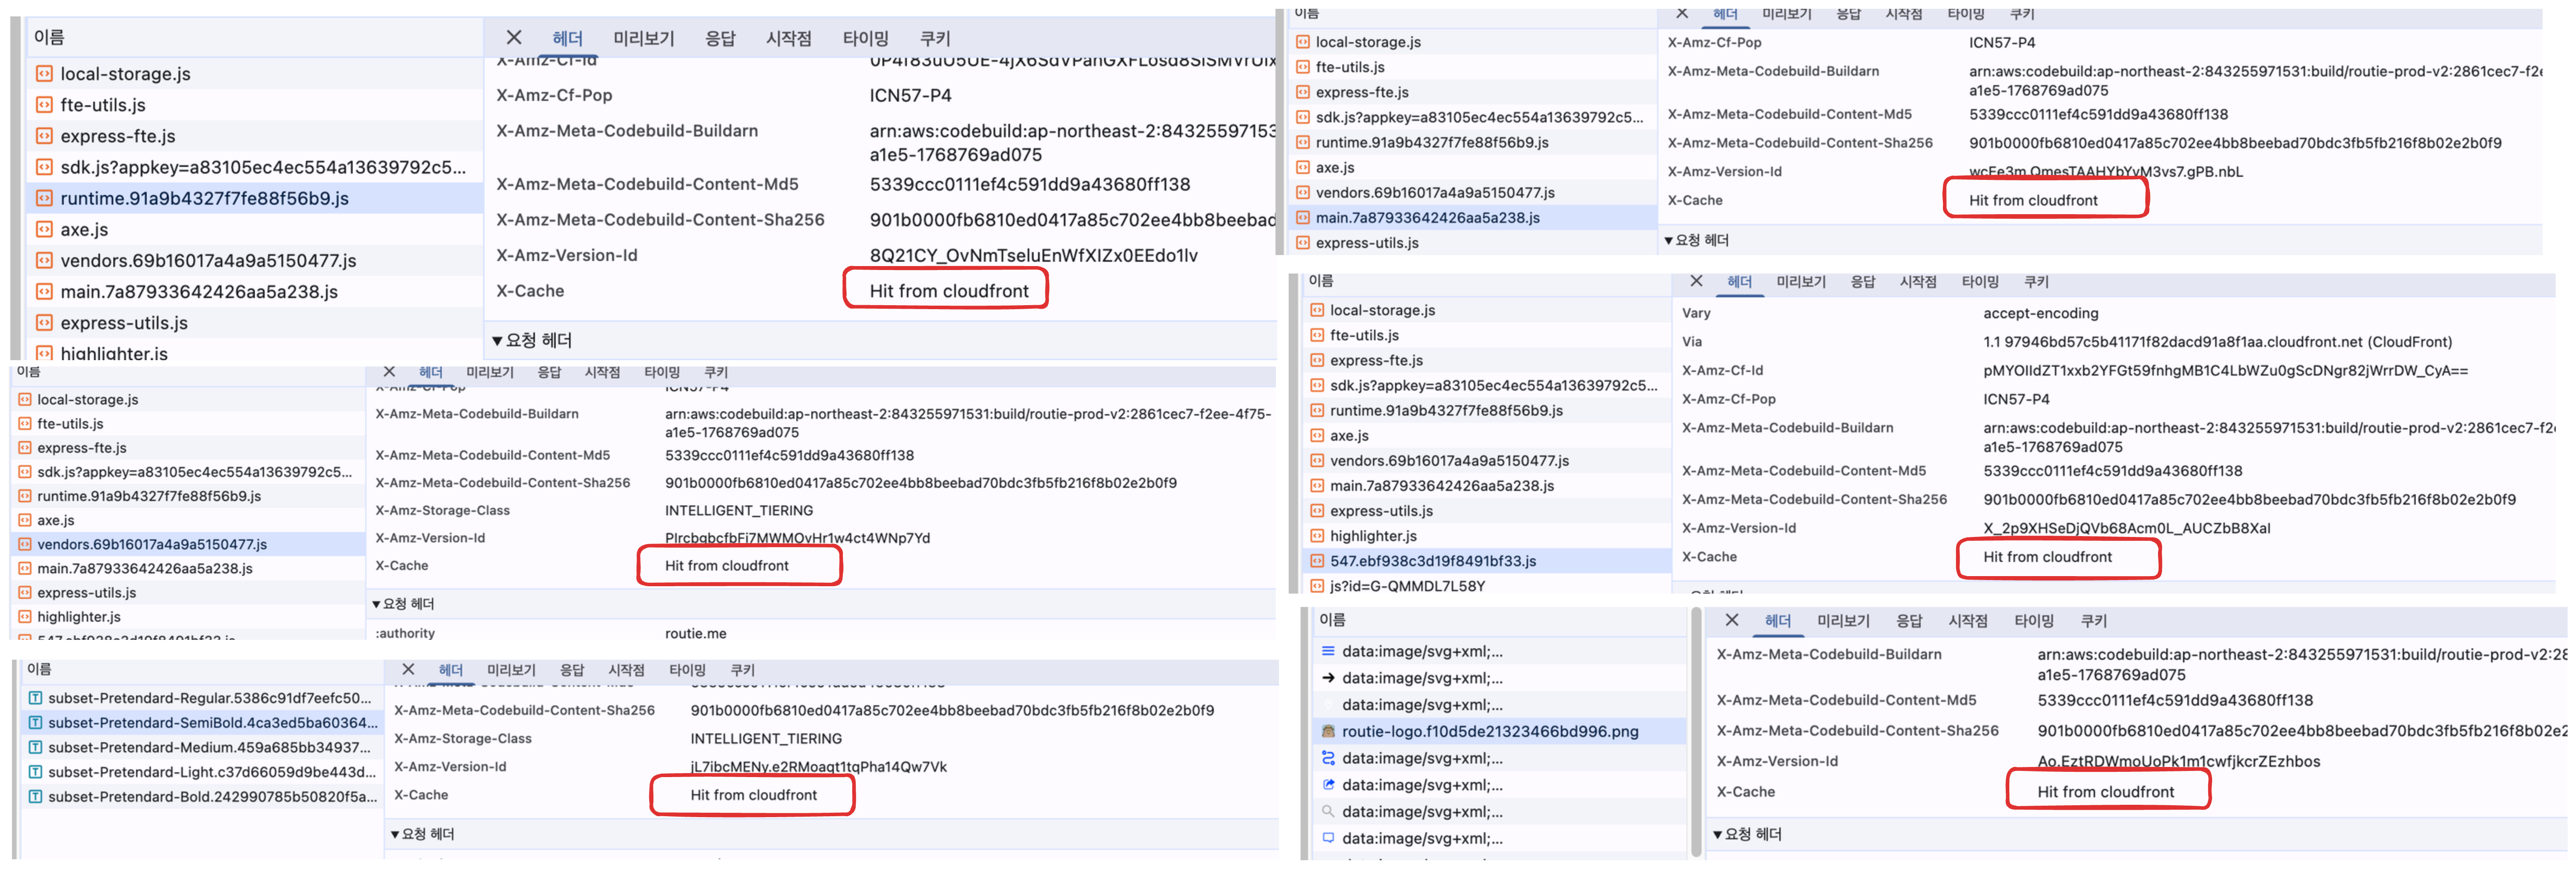
Task: Select the subset-Pretendard-Bold font request
Action: 212,797
